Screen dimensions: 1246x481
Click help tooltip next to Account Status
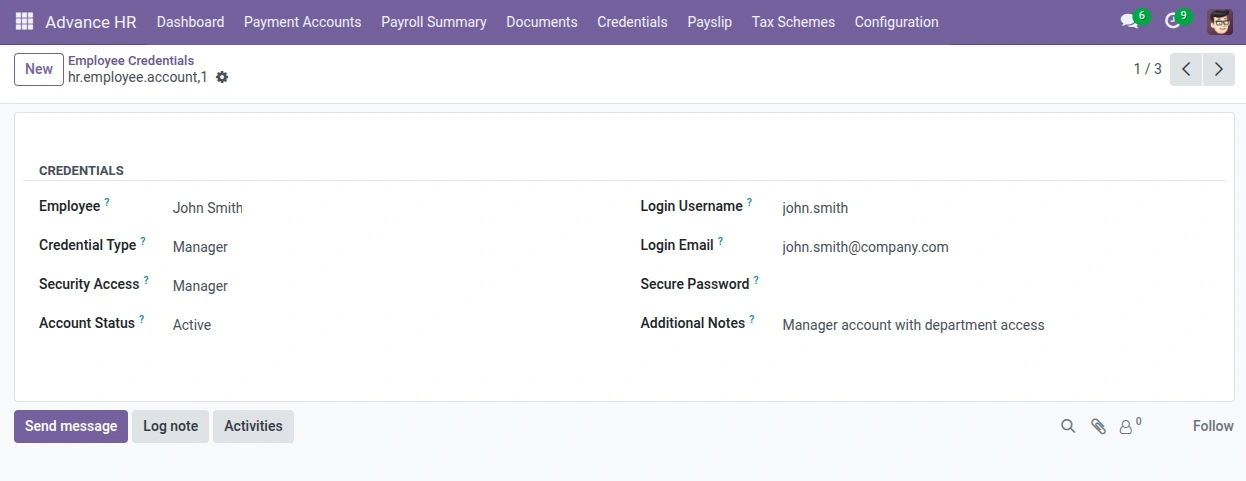coord(141,319)
